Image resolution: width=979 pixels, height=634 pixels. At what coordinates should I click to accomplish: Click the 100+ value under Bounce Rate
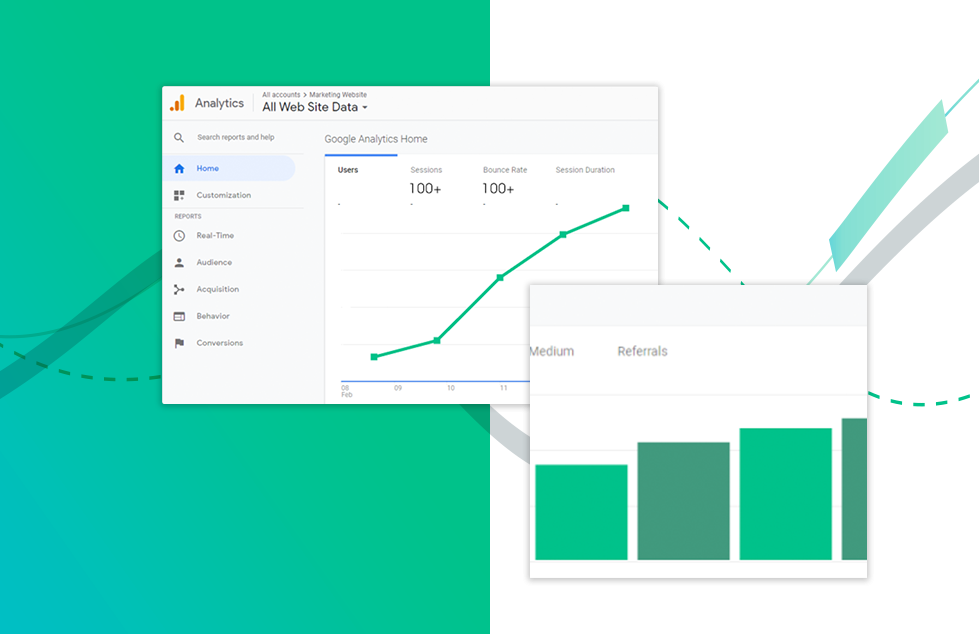pos(498,189)
